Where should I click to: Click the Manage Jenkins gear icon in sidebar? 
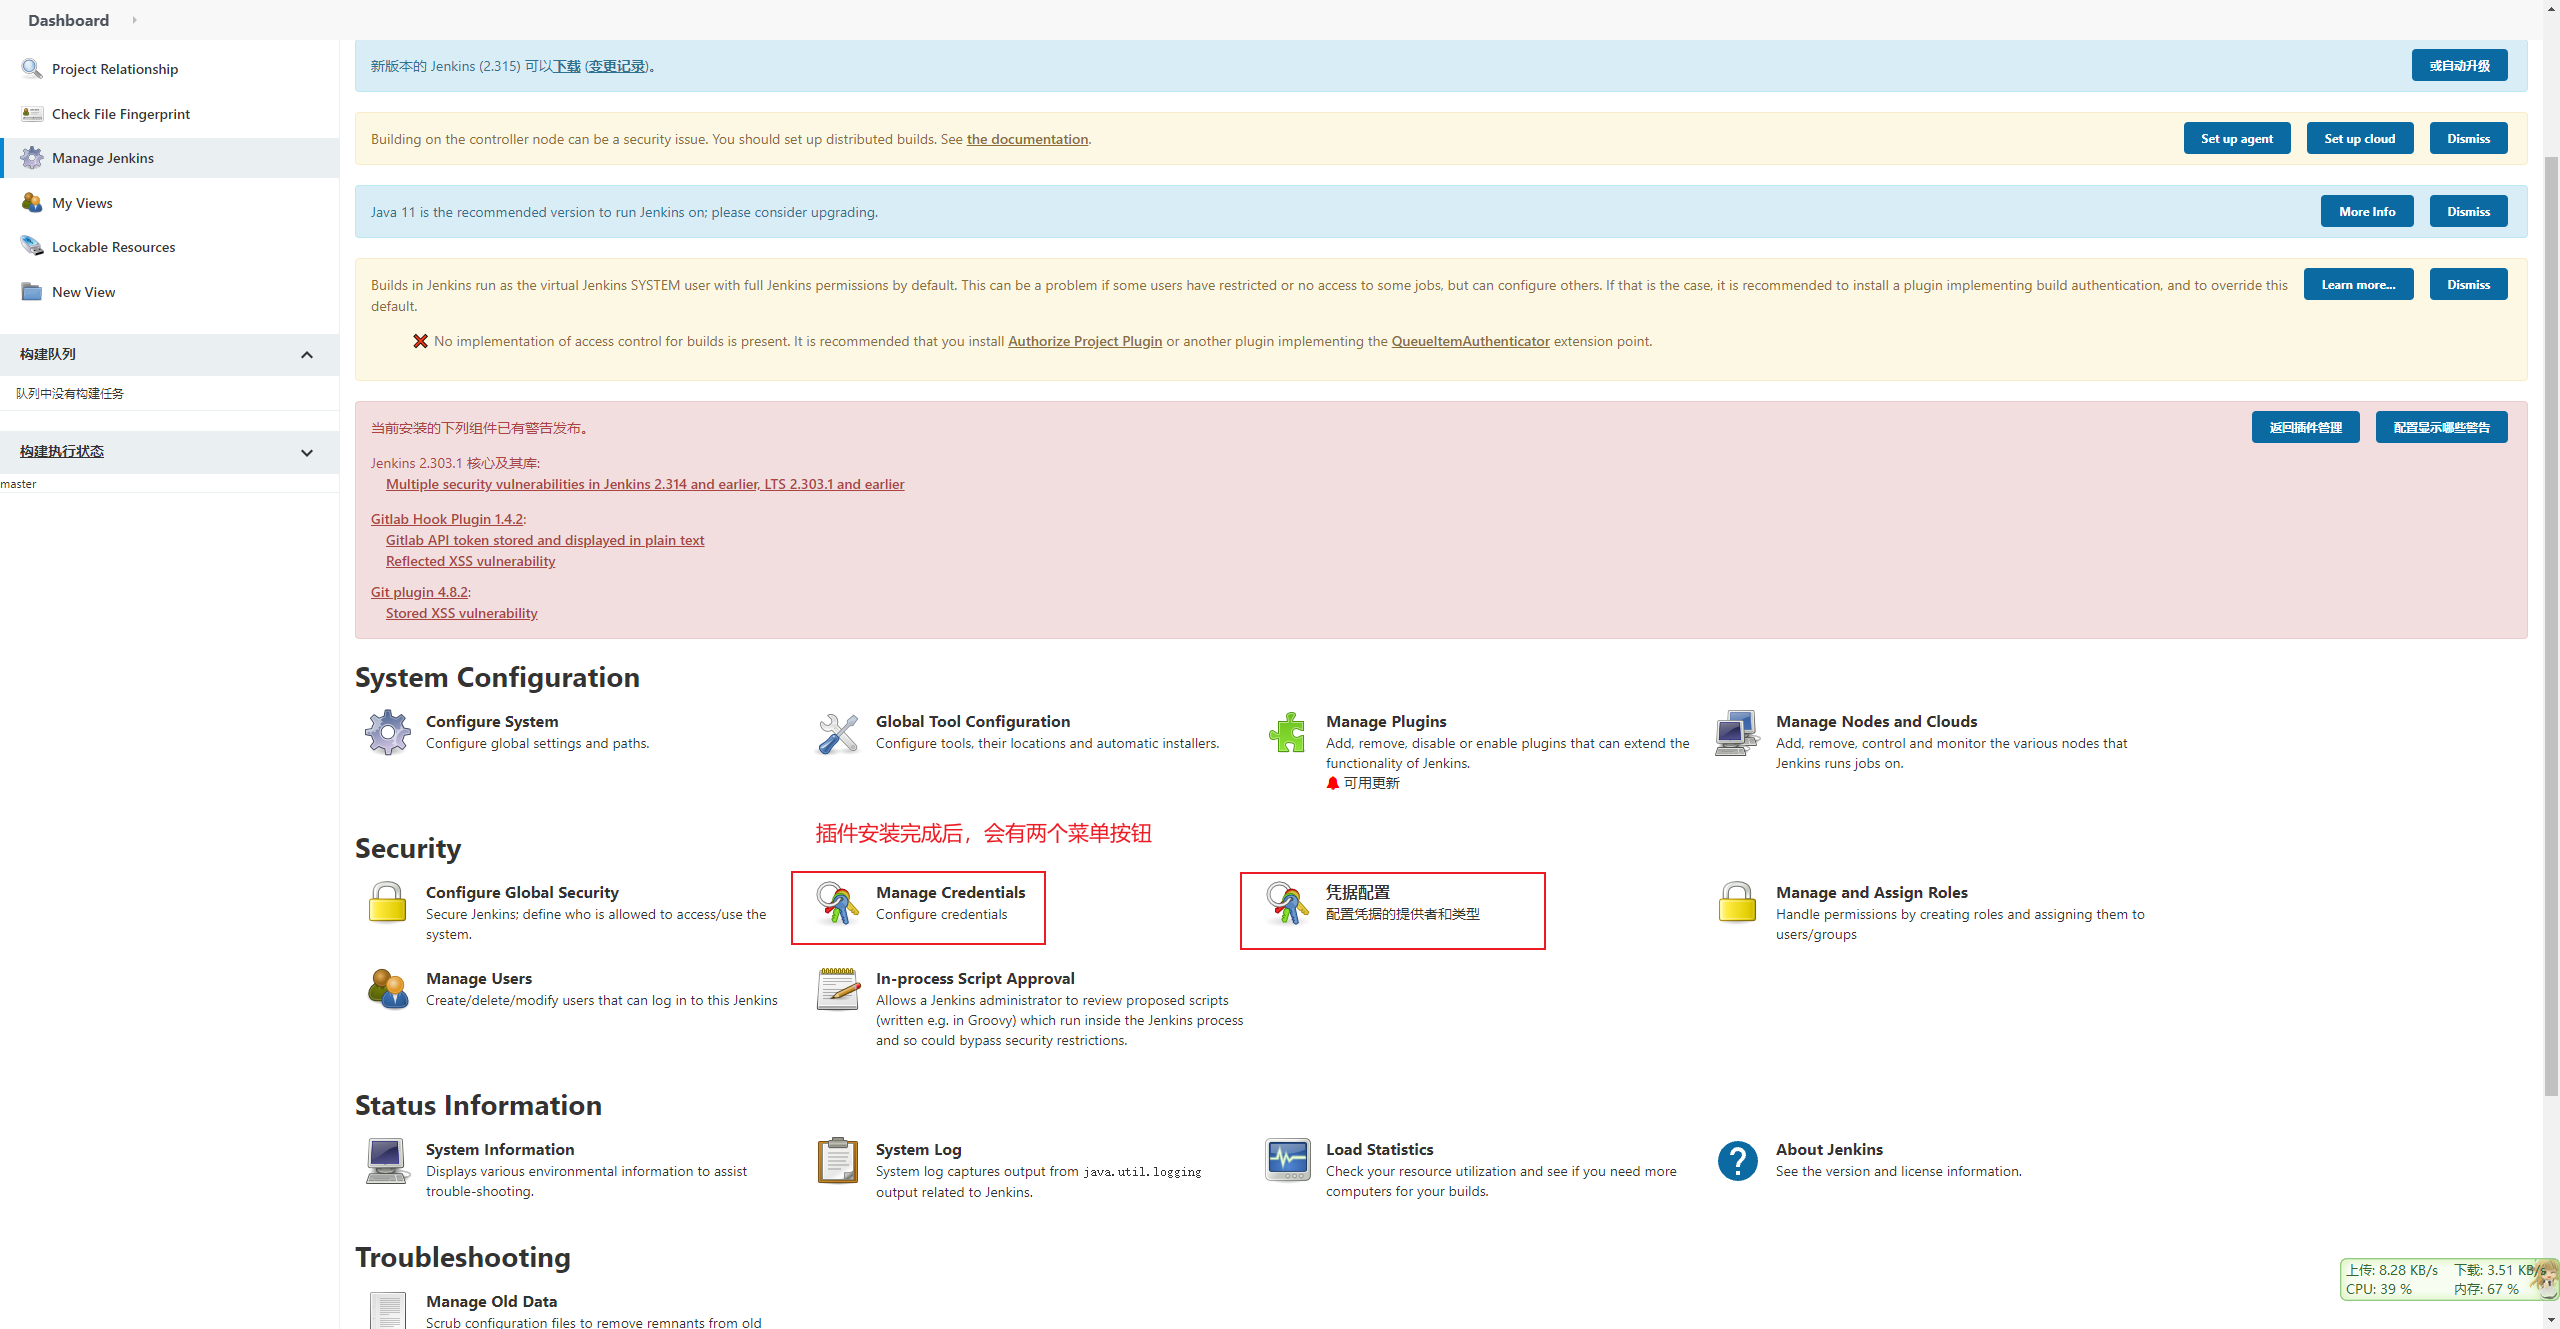pos(32,158)
